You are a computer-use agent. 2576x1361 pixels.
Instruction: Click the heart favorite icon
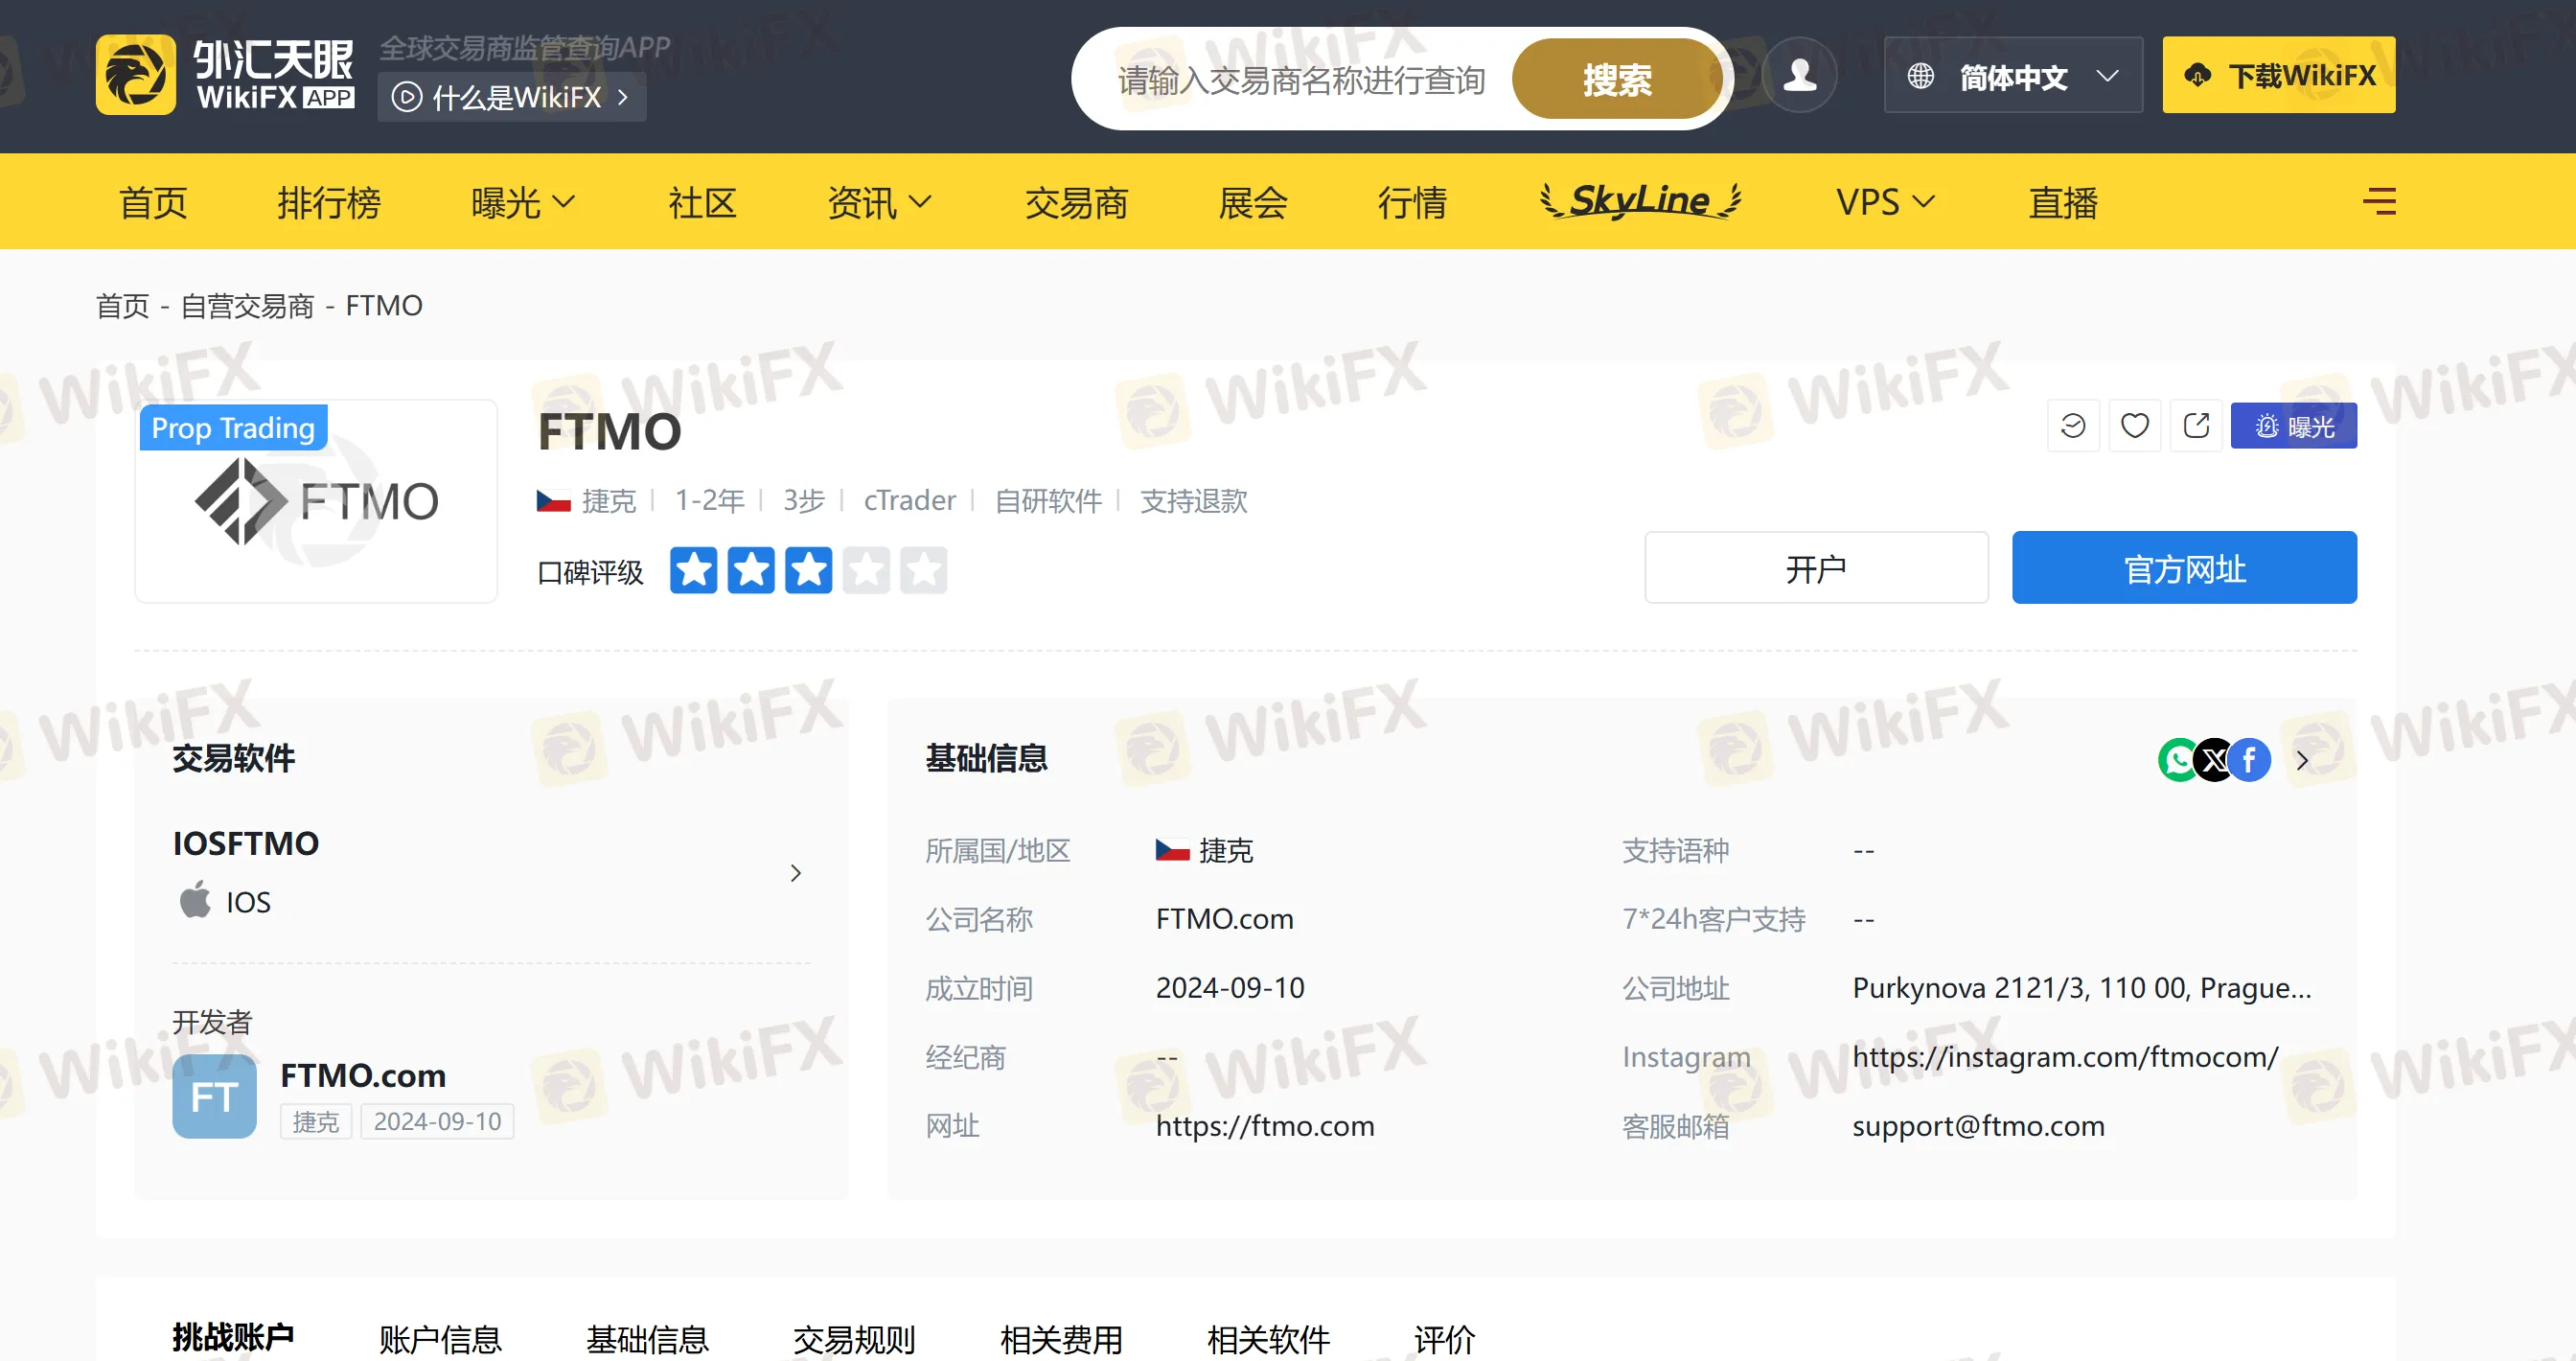coord(2134,426)
